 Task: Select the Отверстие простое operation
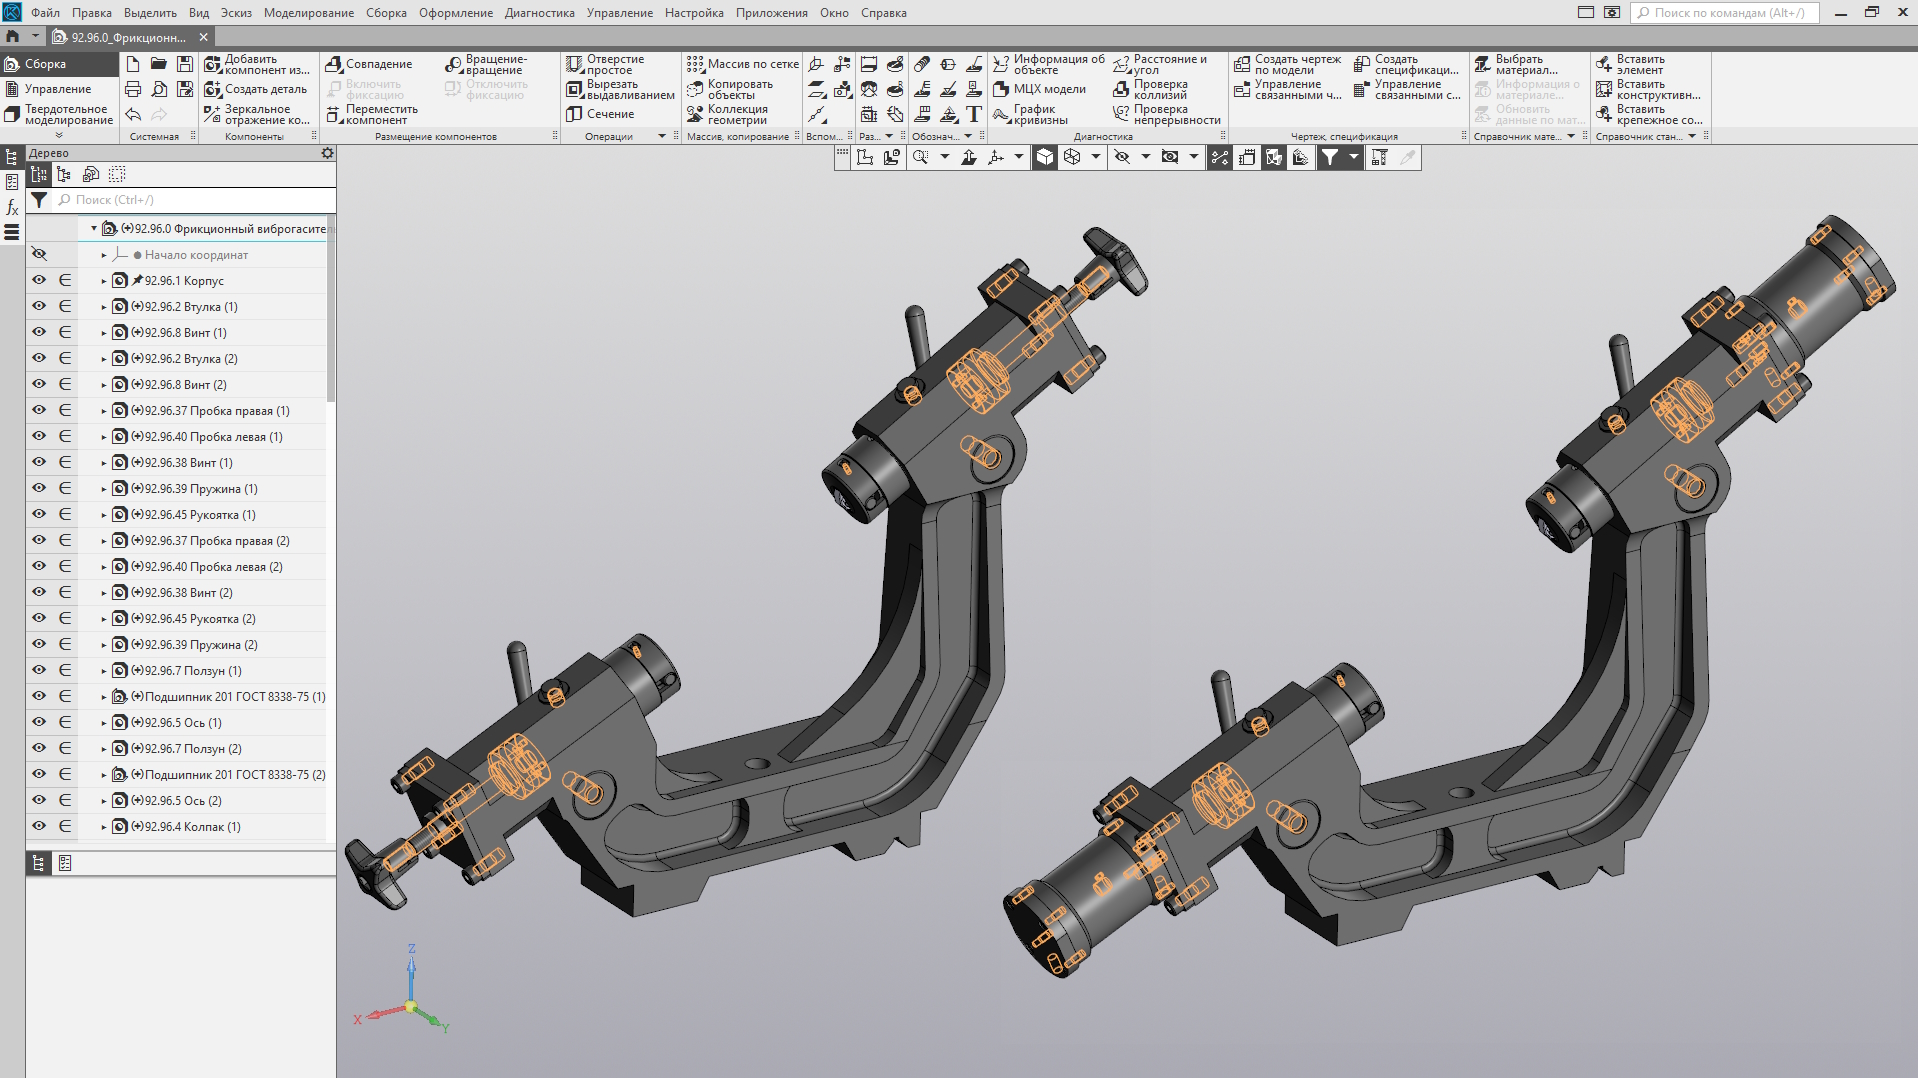(606, 64)
